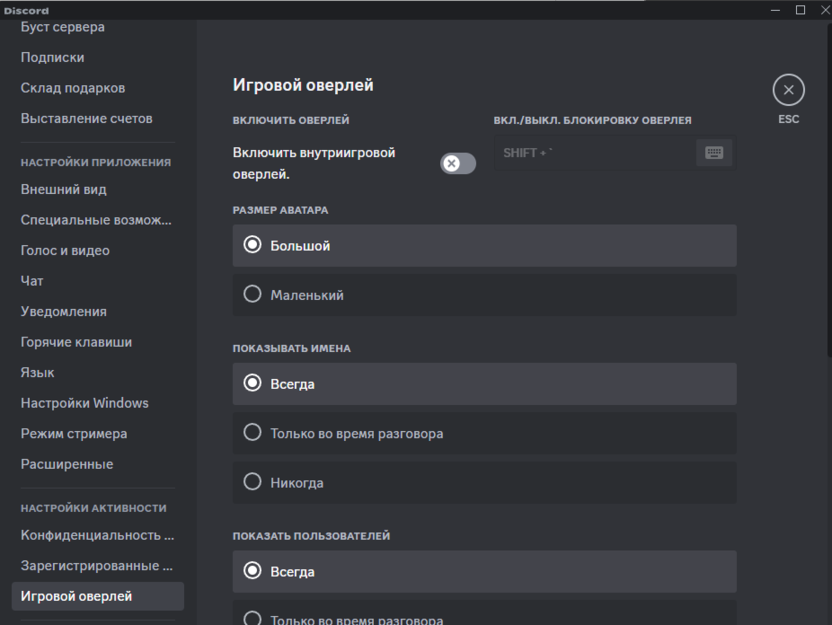This screenshot has height=625, width=832.
Task: Select the Большой avatar size option
Action: click(x=484, y=245)
